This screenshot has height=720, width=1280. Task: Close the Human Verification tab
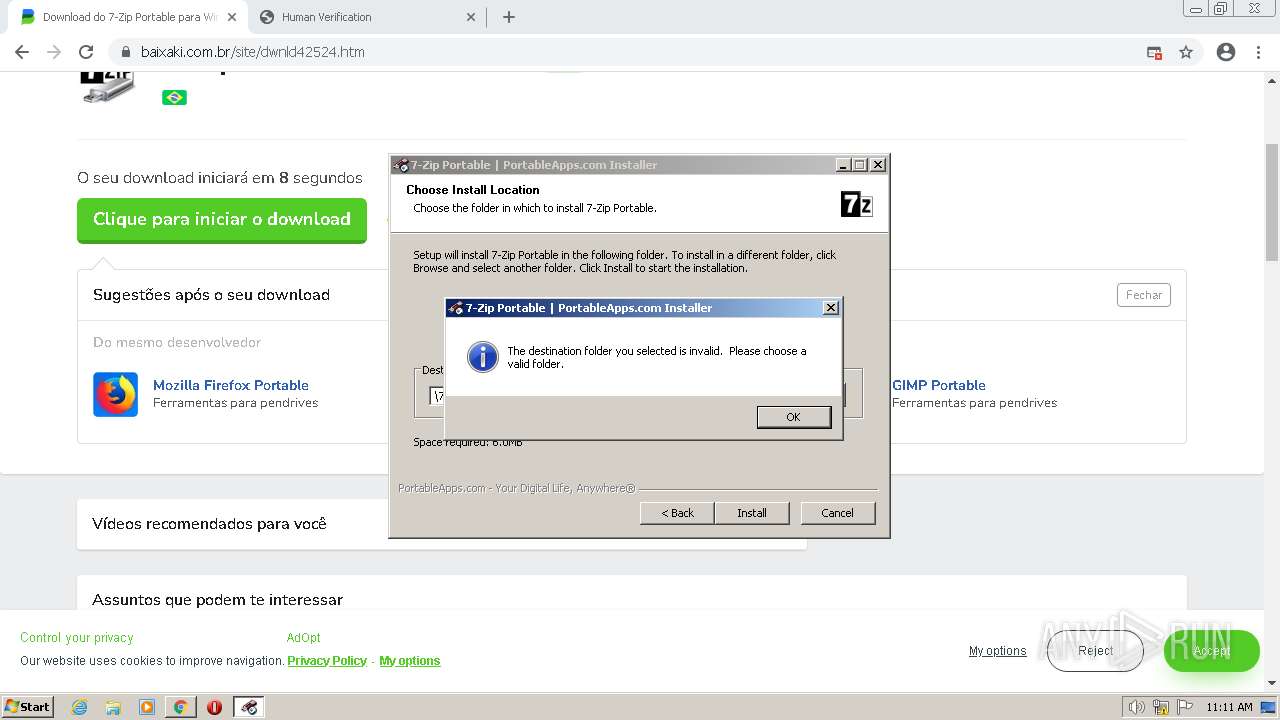pos(472,17)
